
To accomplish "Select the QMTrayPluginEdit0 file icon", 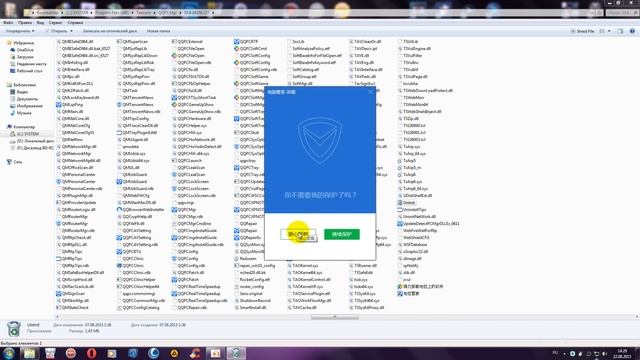I will 119,133.
